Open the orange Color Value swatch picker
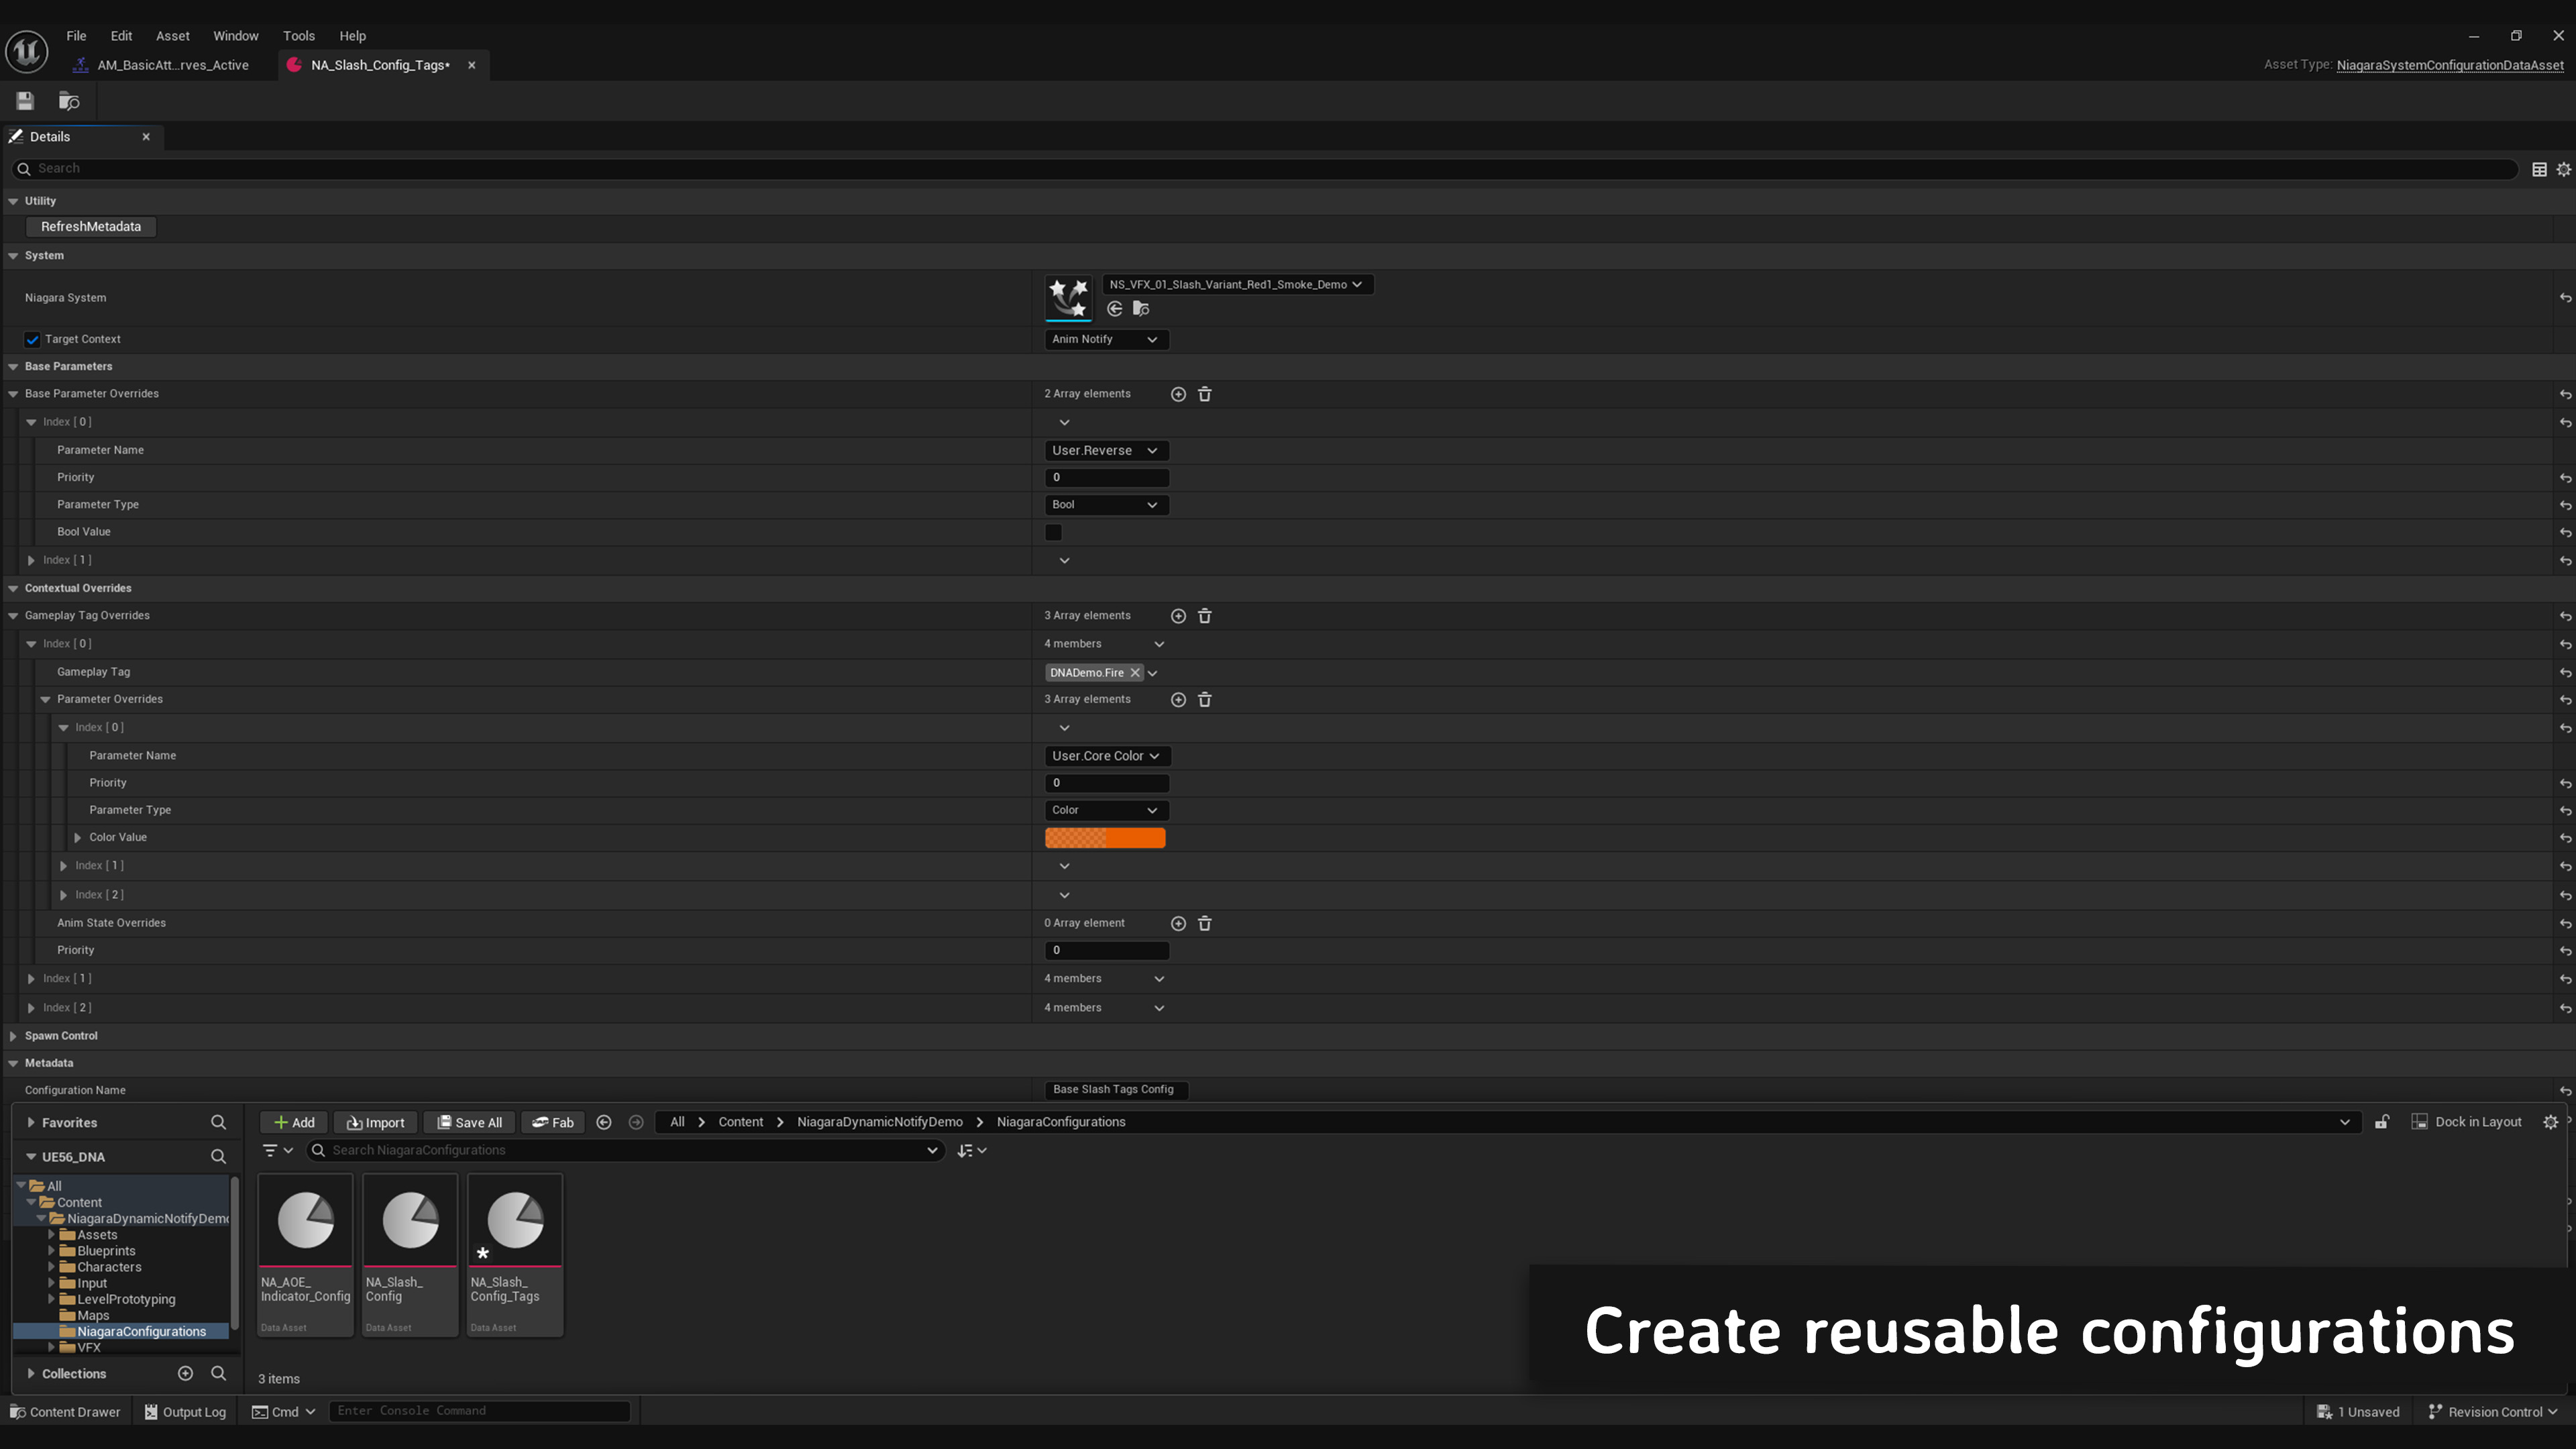 (x=1104, y=837)
